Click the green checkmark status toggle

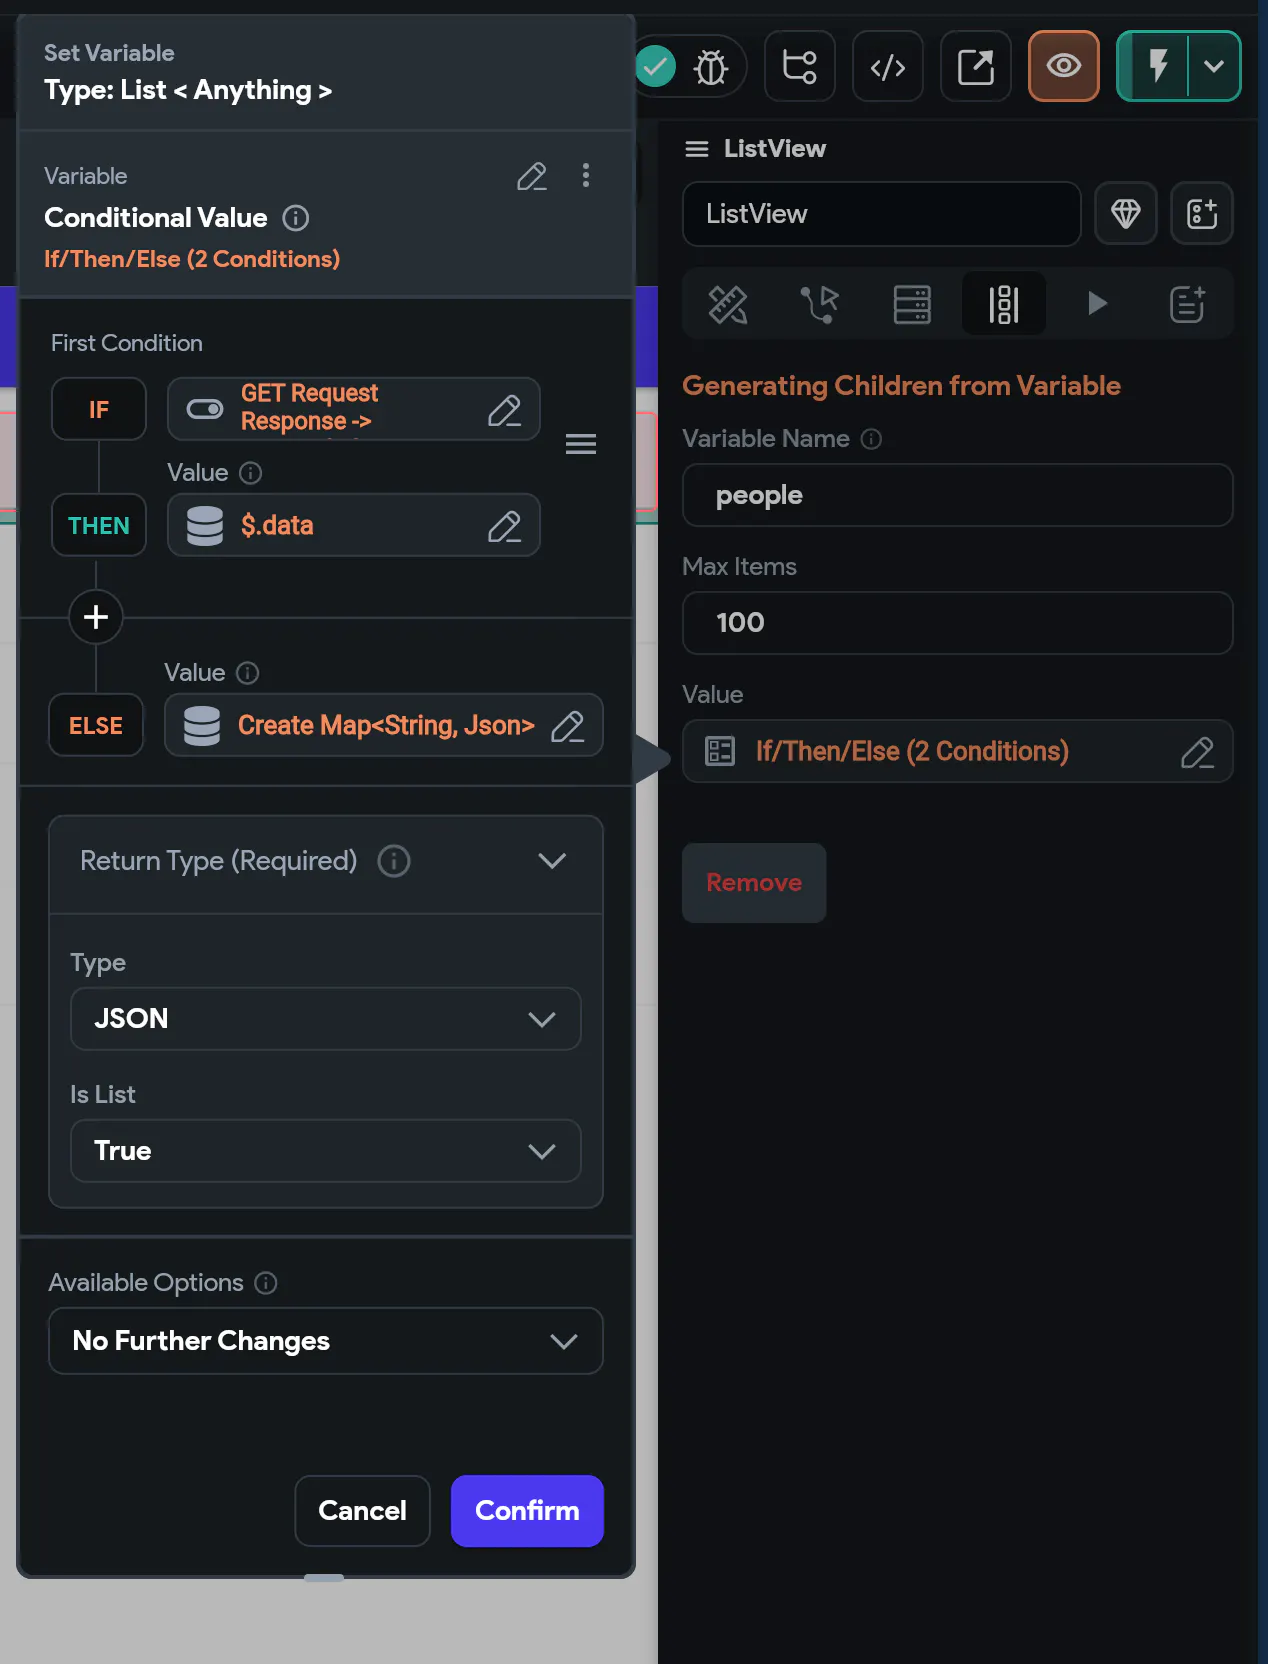pos(656,67)
